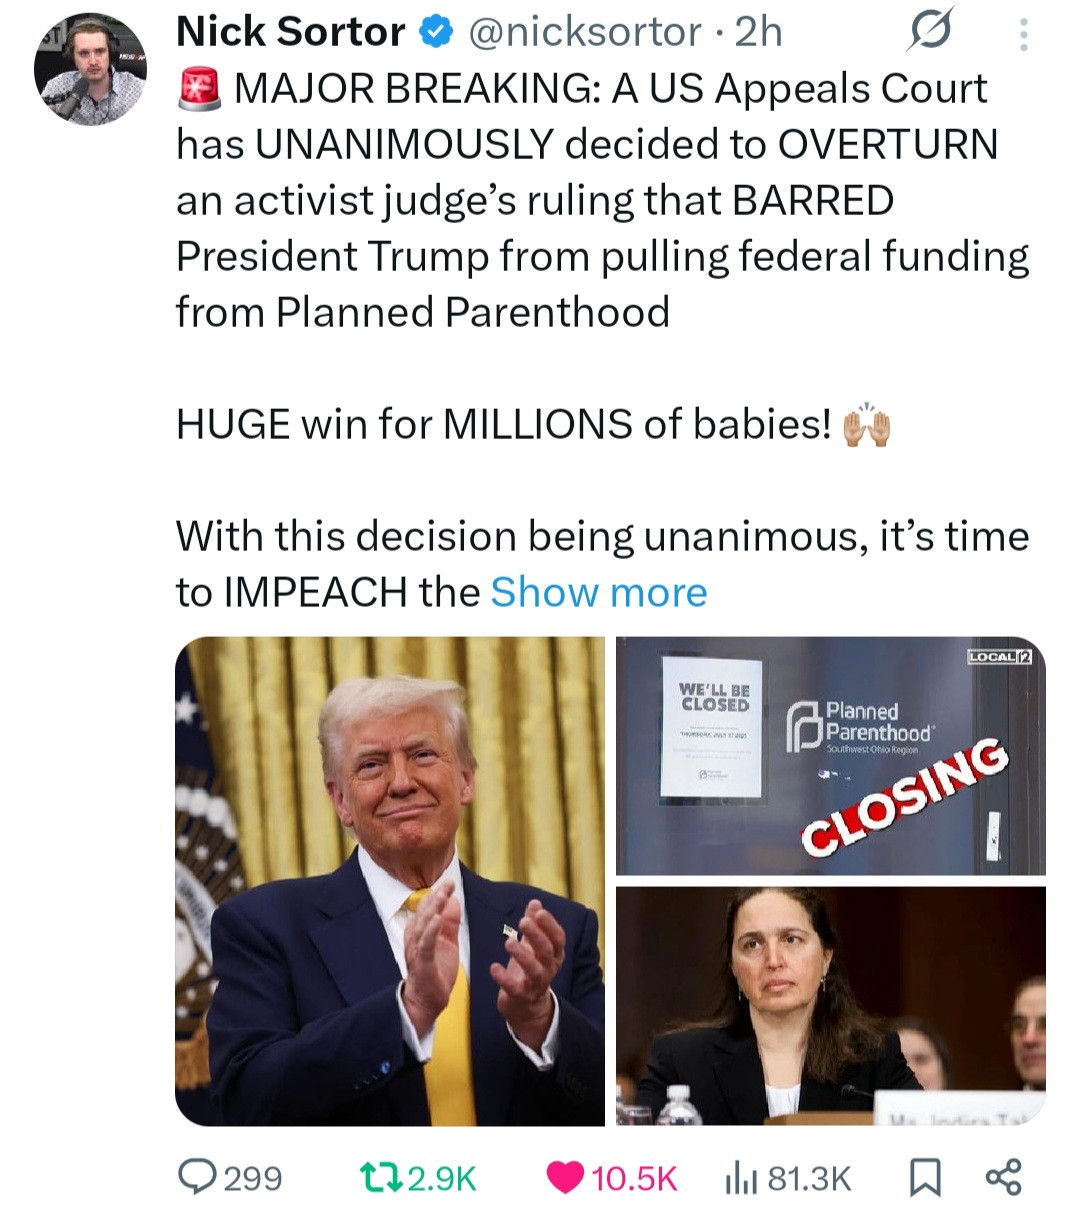Viewport: 1080px width, 1221px height.
Task: Open Nick Sortor's profile avatar
Action: pos(91,69)
